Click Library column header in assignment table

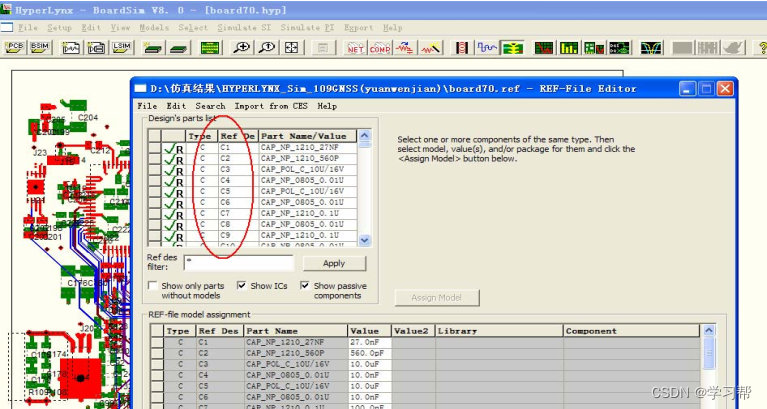coord(499,331)
